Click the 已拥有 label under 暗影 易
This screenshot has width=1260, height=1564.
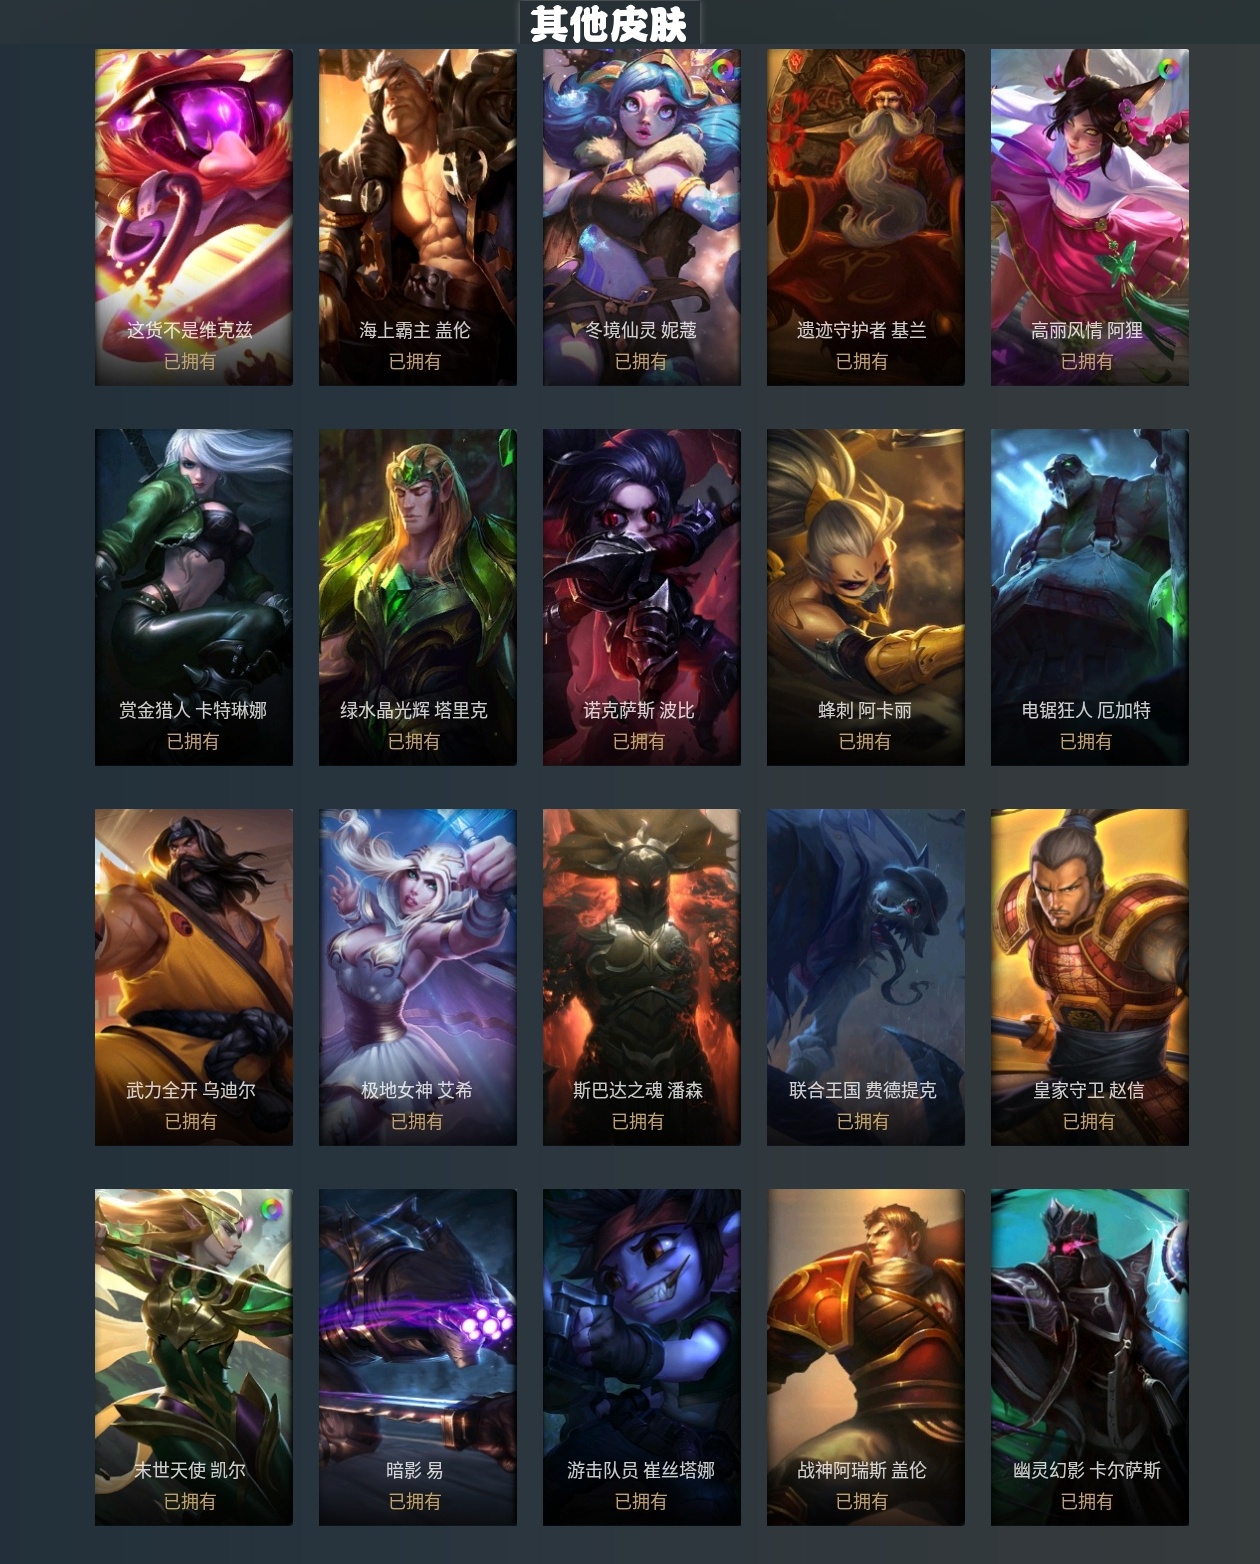click(415, 1501)
